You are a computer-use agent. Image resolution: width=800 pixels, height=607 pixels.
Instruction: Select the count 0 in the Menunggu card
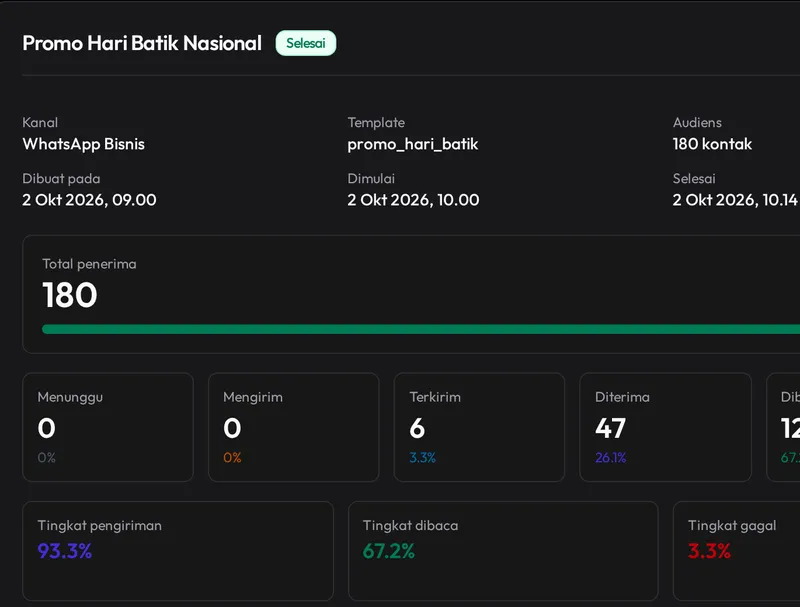tap(46, 428)
